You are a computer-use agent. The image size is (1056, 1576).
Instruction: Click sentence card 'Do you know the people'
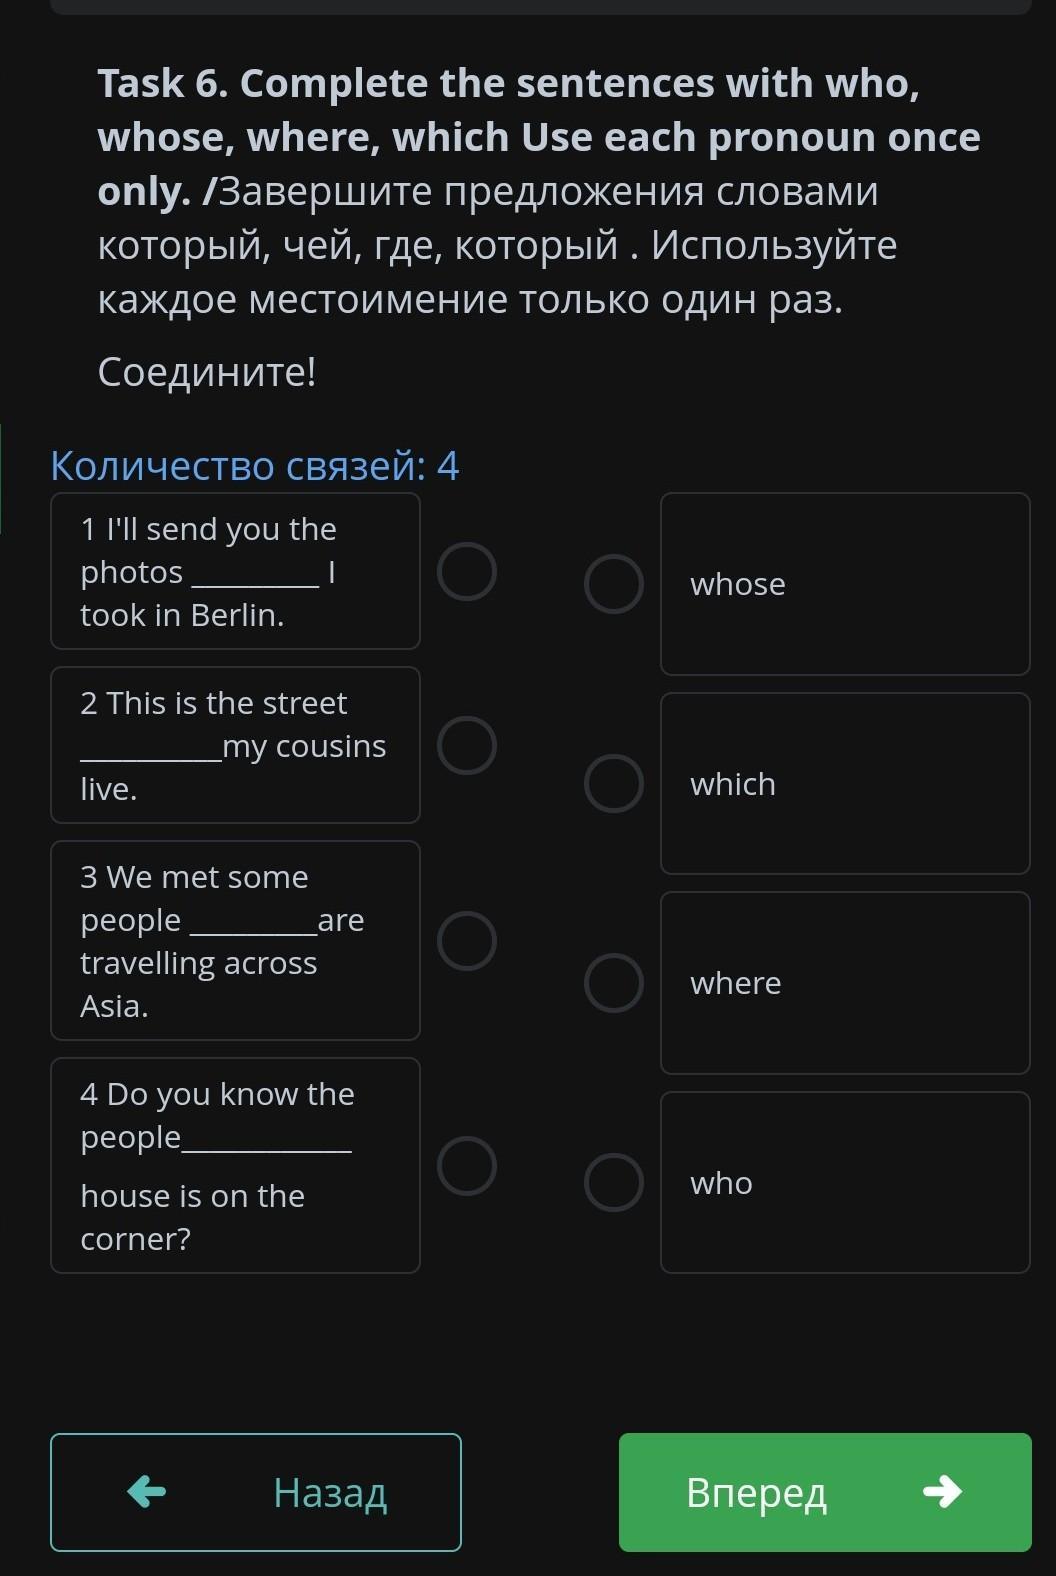point(235,1165)
